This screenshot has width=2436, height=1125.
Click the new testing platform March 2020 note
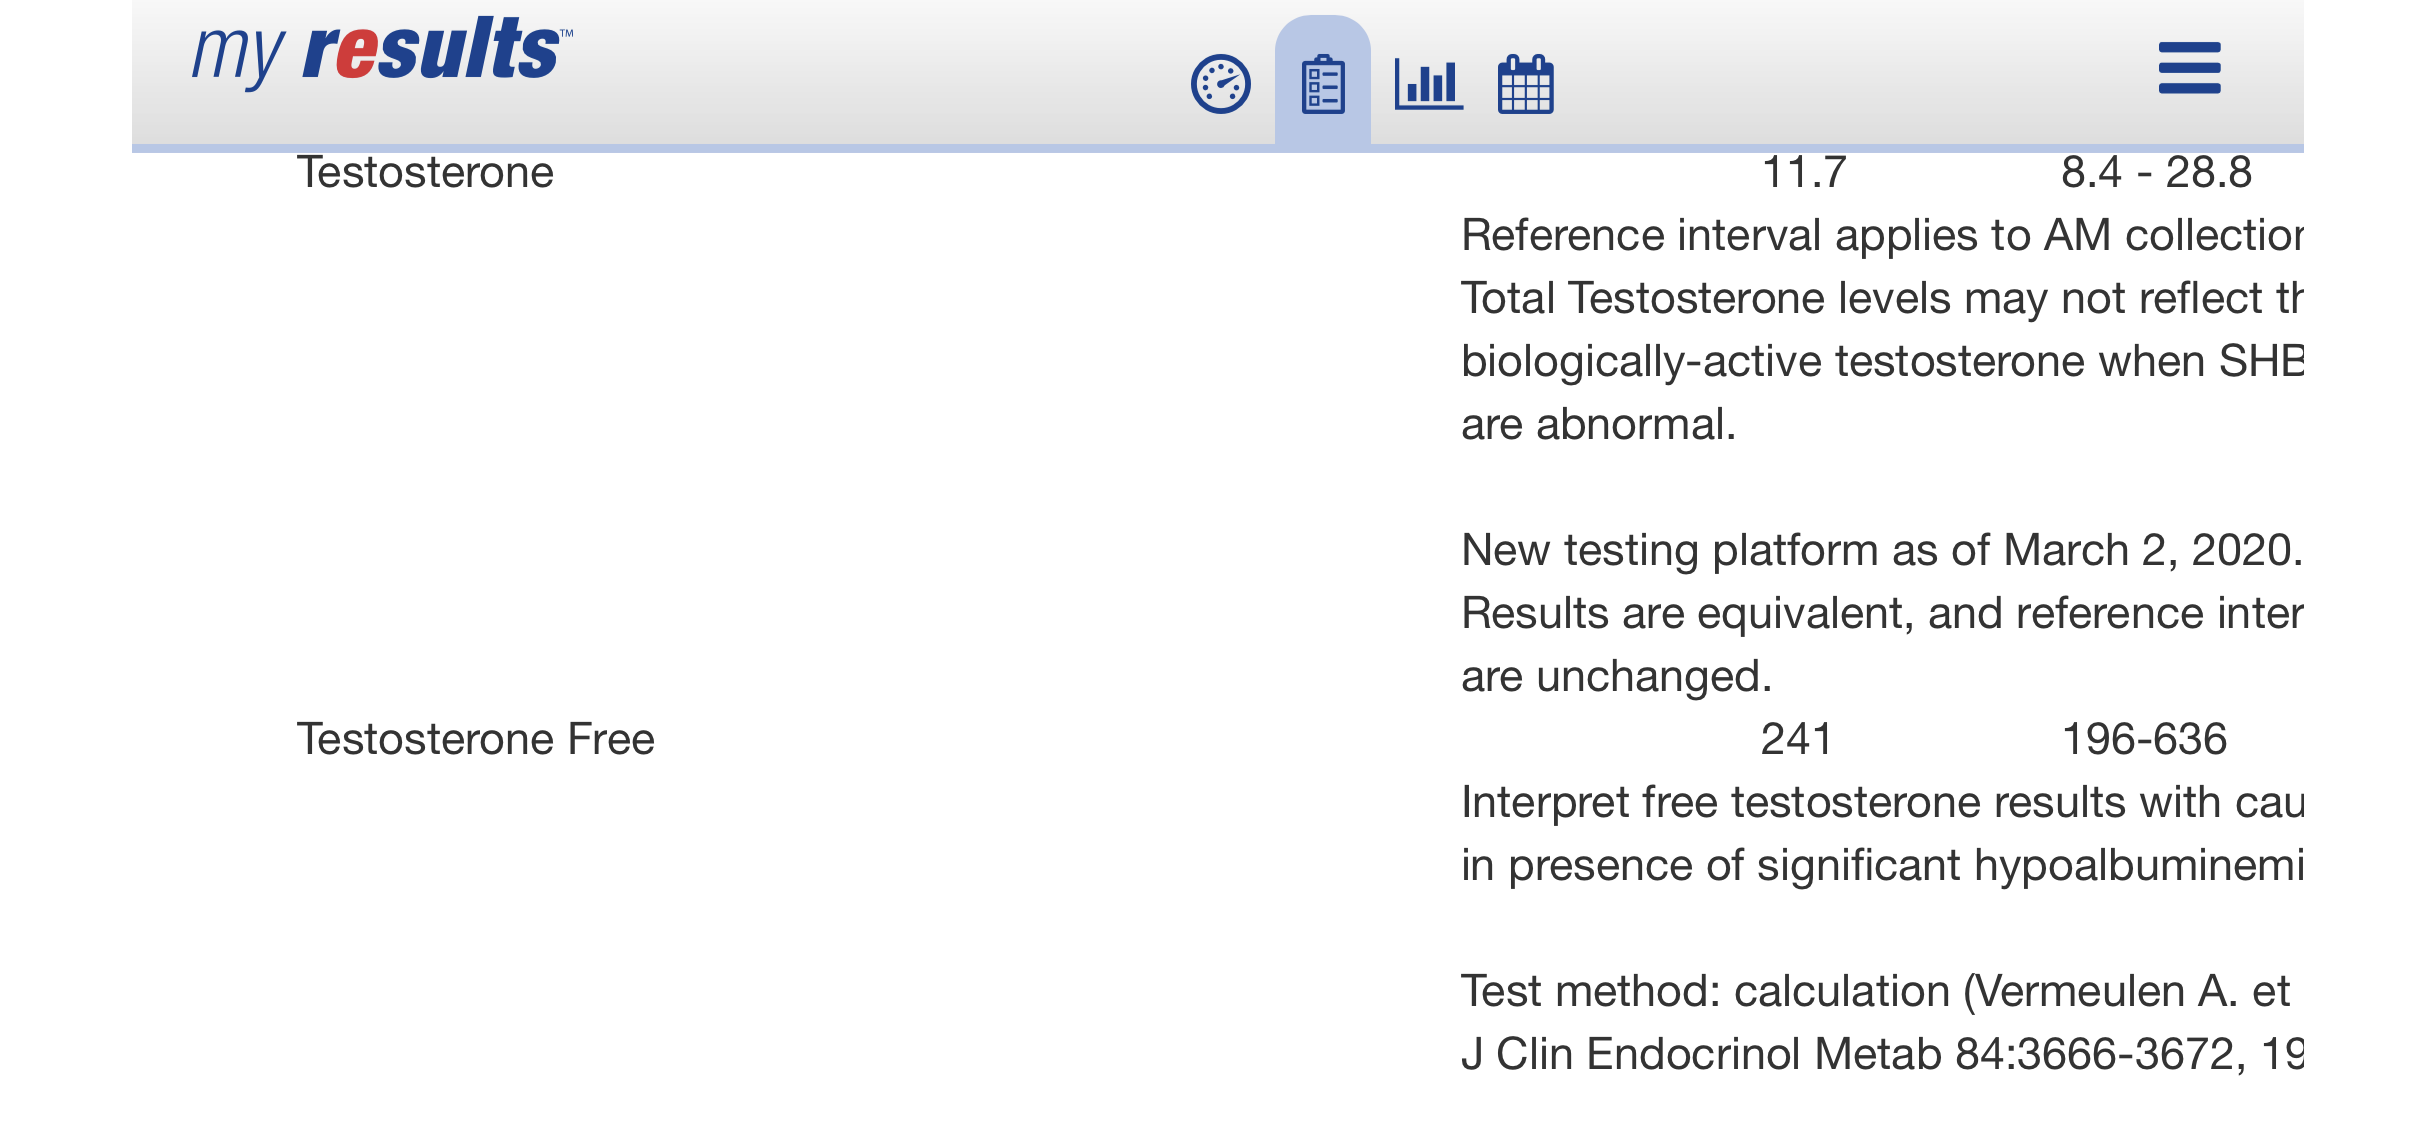(1880, 551)
